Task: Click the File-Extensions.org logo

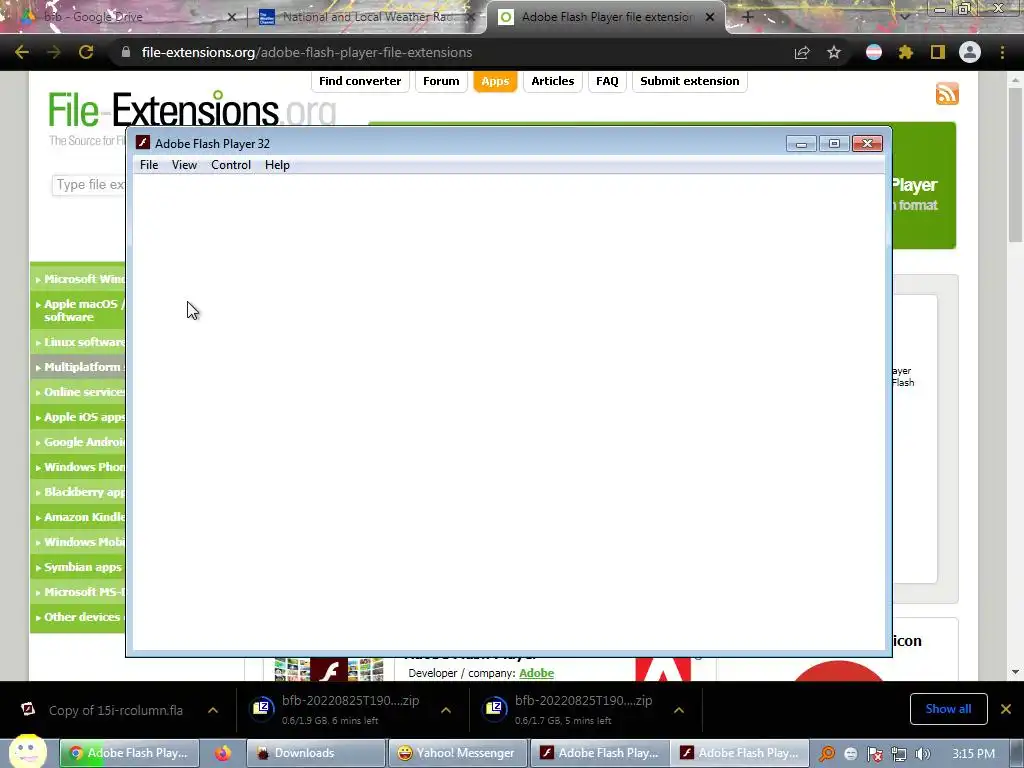Action: [x=193, y=110]
